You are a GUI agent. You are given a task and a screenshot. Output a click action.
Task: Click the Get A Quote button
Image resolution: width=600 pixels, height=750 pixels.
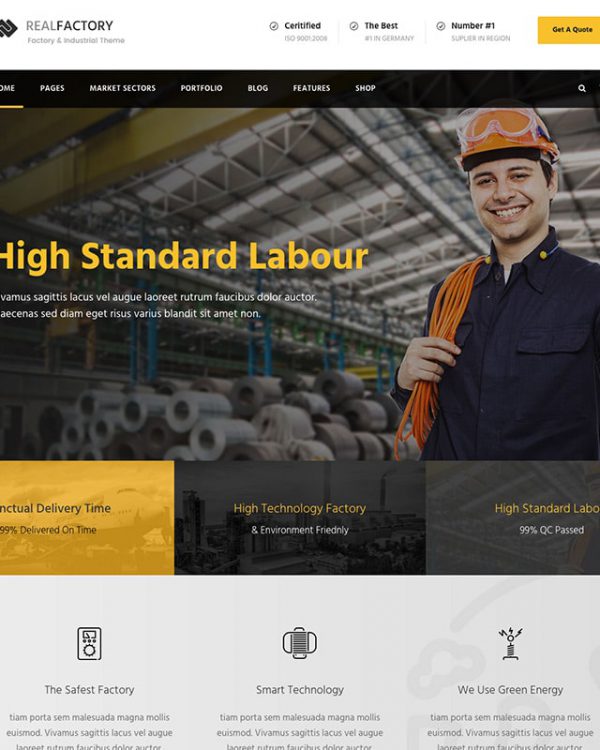click(569, 30)
